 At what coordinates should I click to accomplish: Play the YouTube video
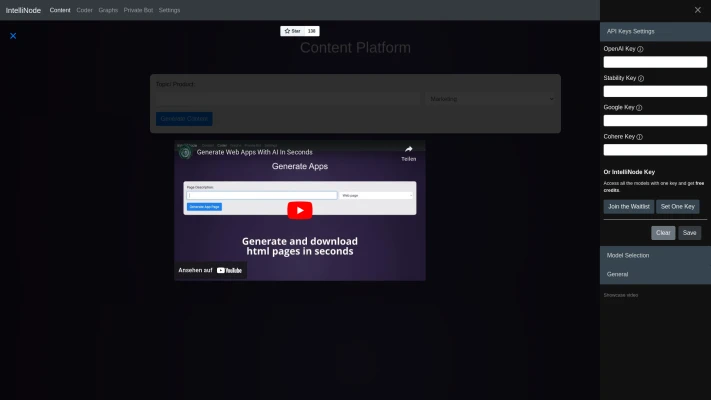[300, 210]
